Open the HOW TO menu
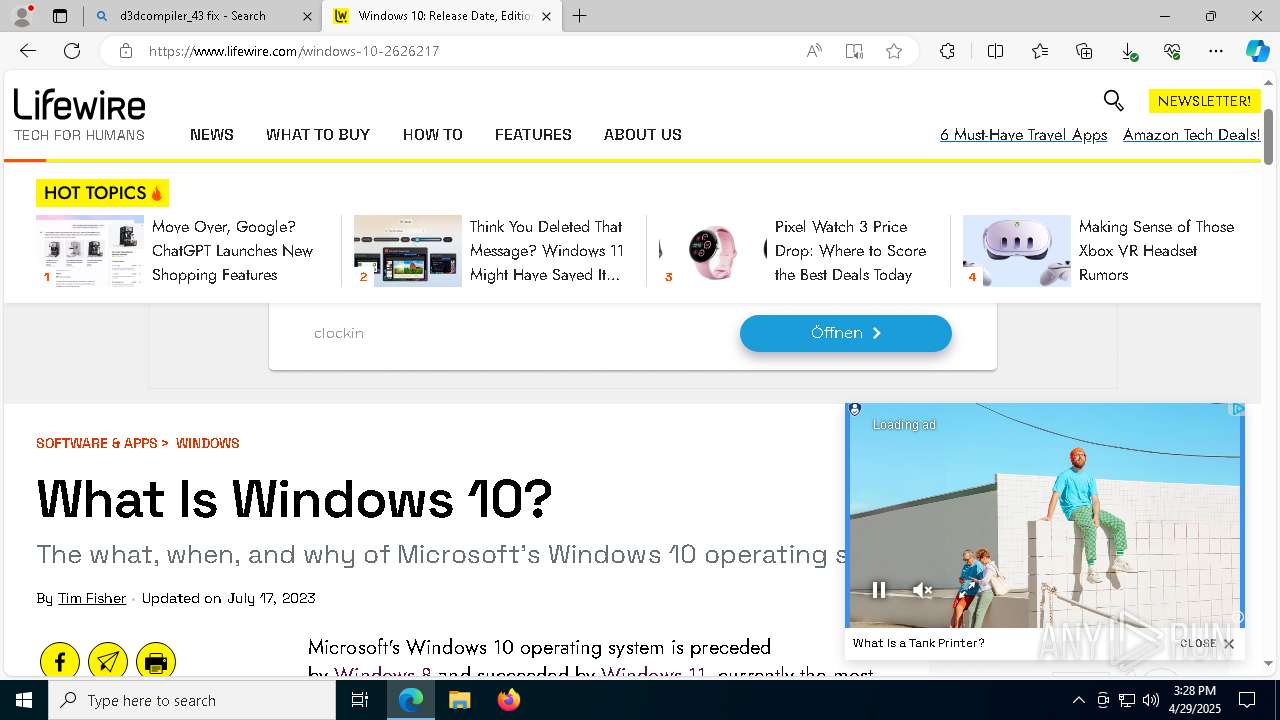 [x=433, y=134]
